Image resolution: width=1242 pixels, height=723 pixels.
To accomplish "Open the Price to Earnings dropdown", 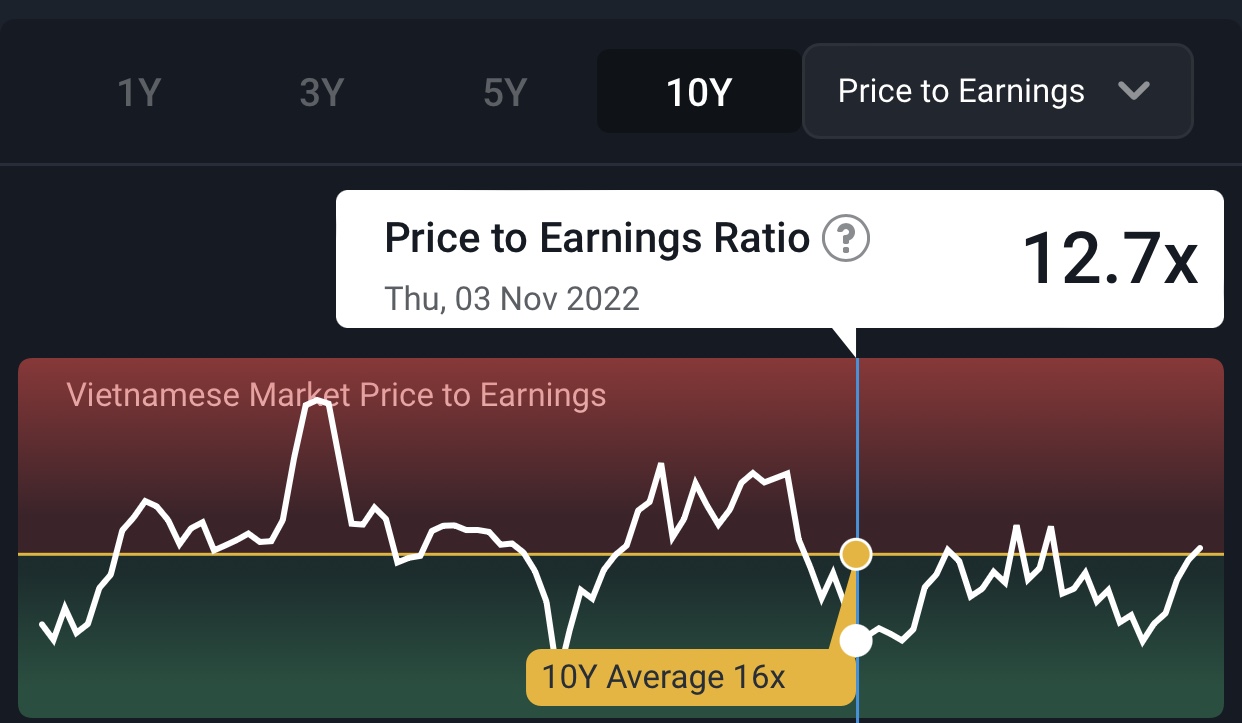I will click(x=996, y=91).
